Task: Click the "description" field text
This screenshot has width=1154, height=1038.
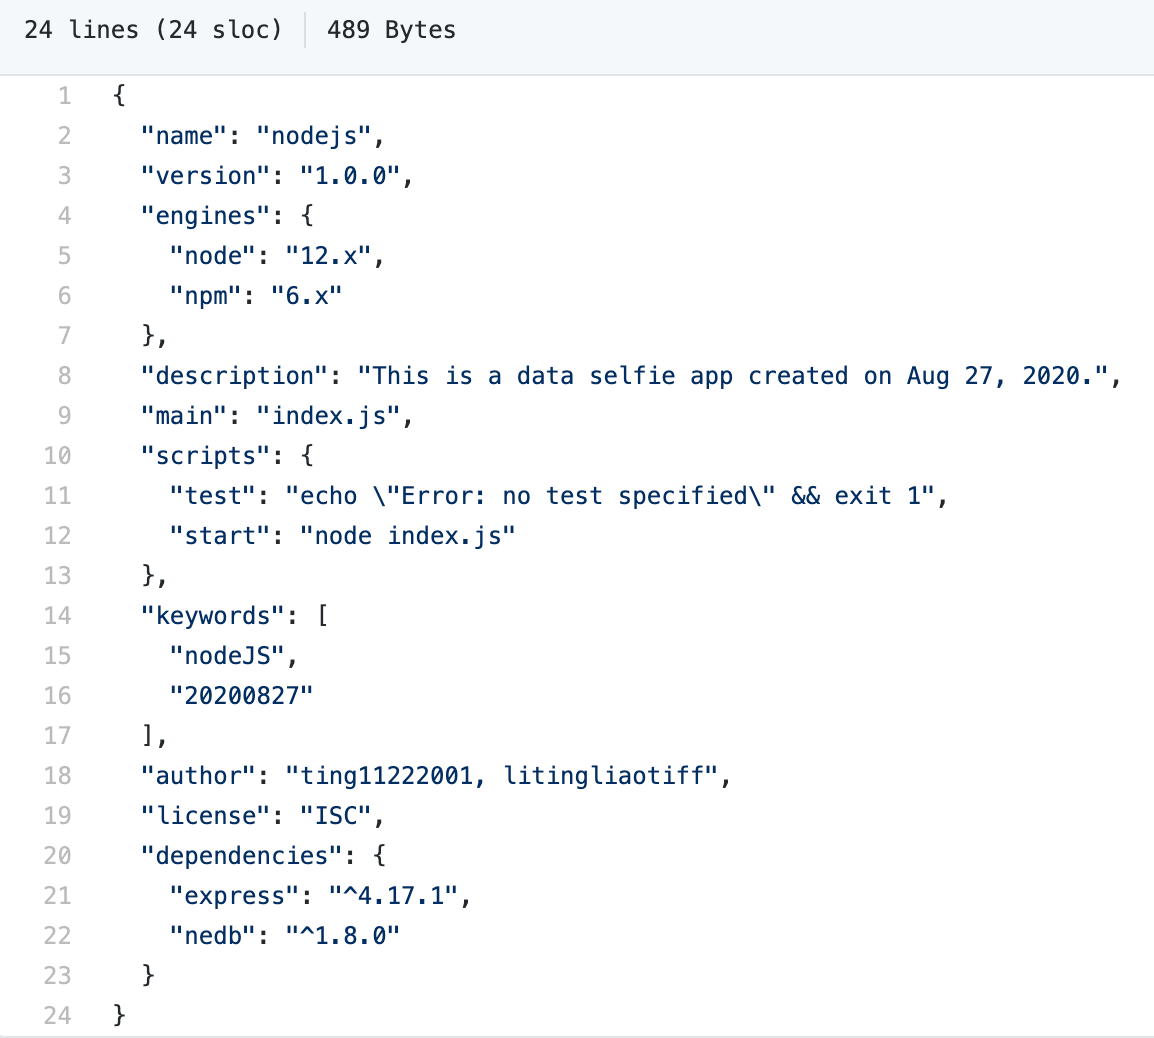Action: click(x=232, y=375)
